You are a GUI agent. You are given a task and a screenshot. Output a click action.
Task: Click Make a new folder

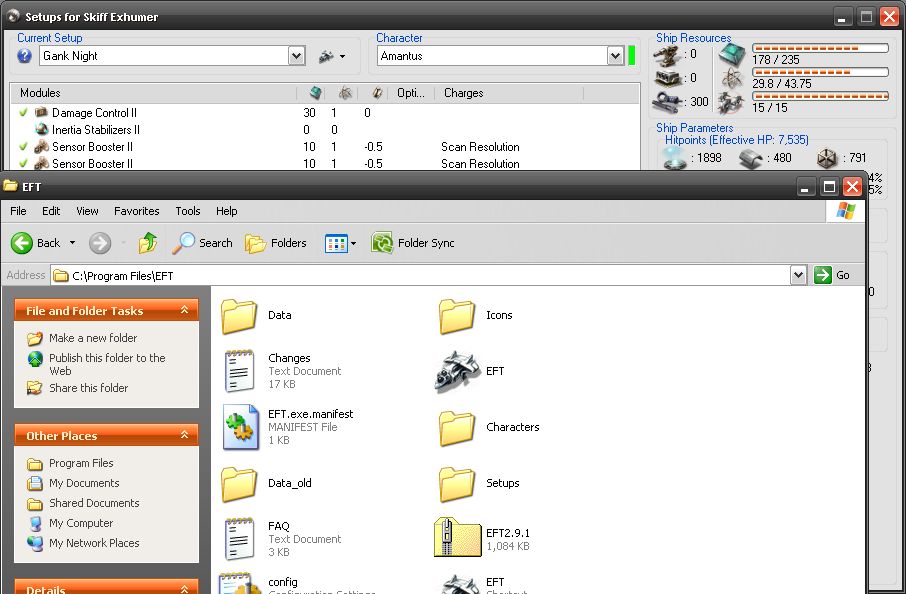pyautogui.click(x=82, y=338)
